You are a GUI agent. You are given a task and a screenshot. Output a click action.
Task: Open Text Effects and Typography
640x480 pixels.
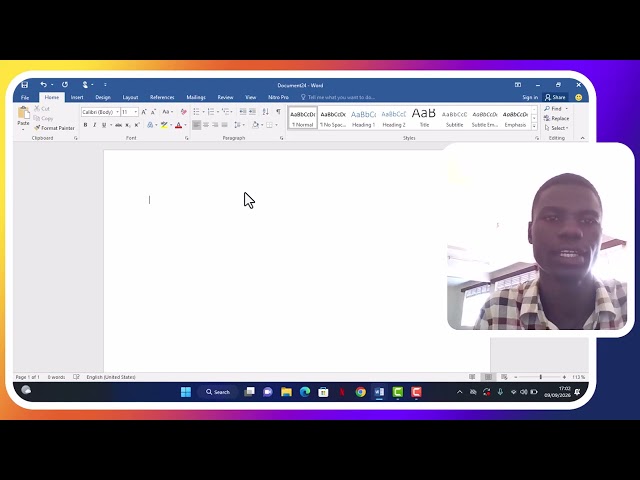point(150,125)
